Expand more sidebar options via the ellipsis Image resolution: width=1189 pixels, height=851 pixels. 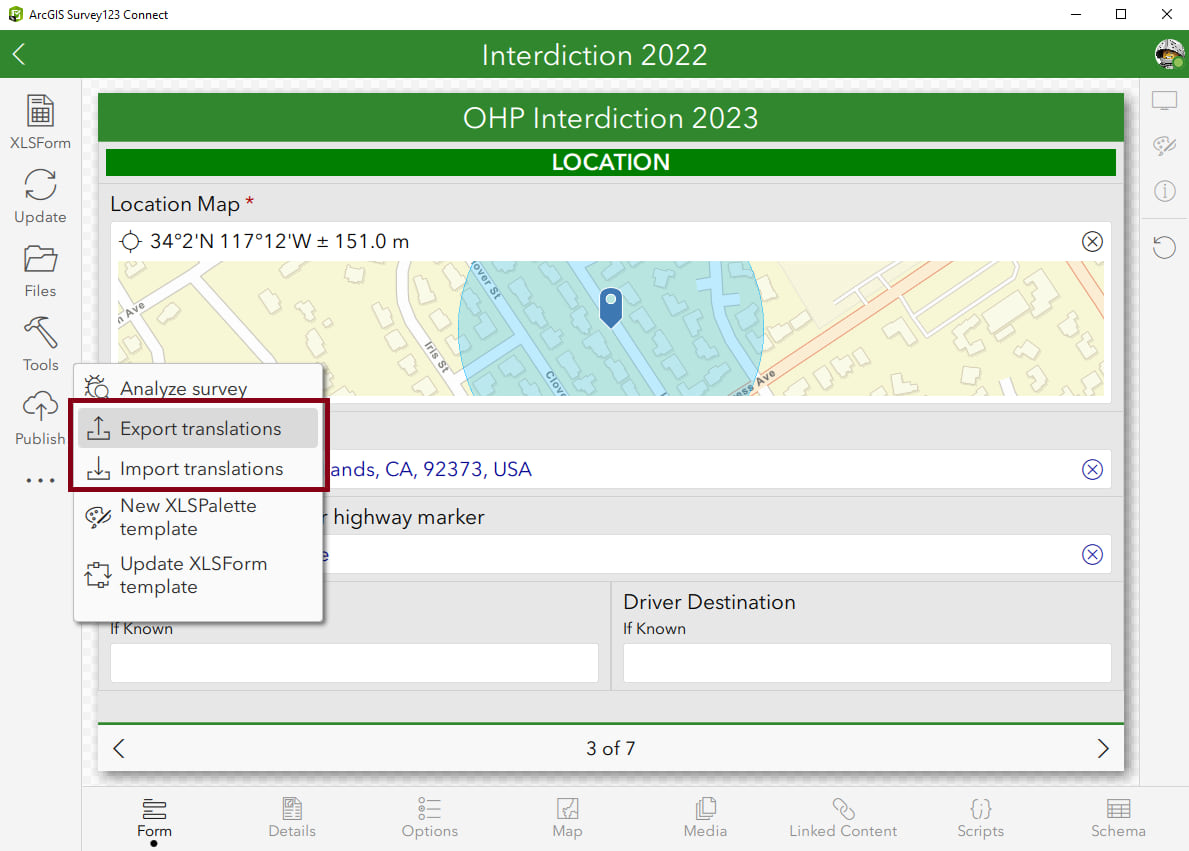[x=40, y=479]
